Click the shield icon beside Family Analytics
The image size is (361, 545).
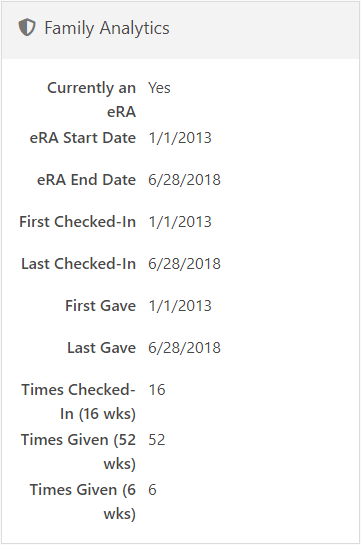point(27,28)
